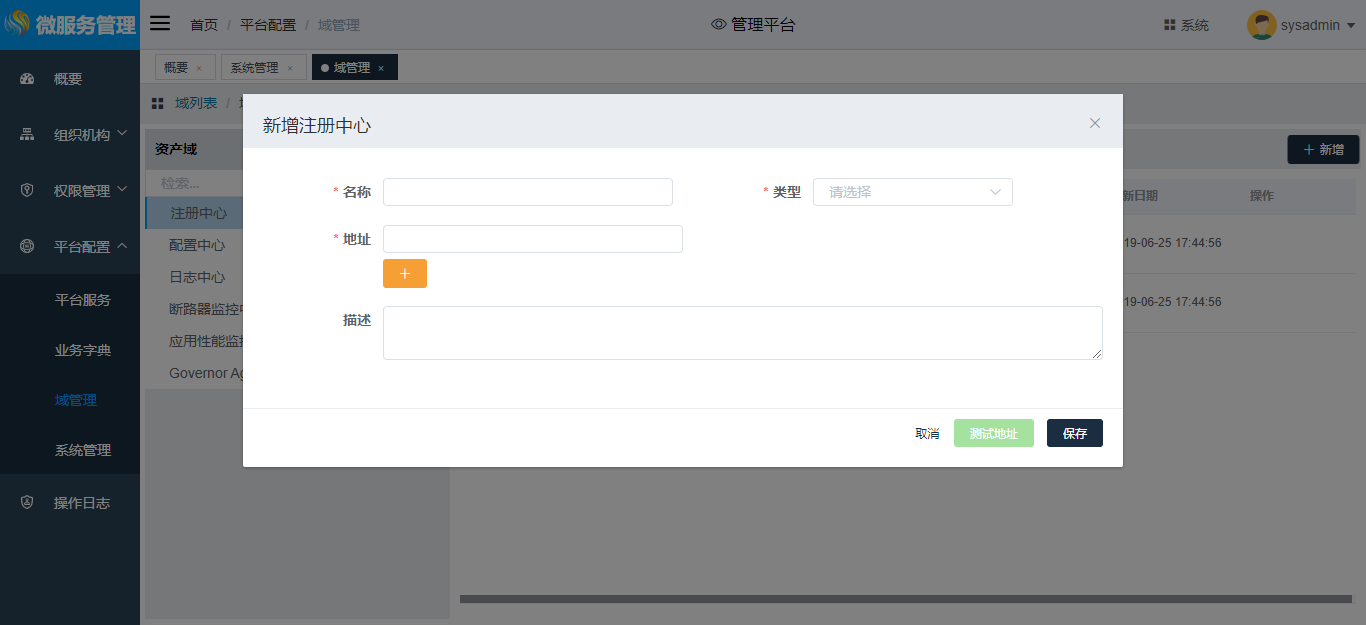
Task: Close the 系统管理 tab using its x
Action: click(x=290, y=68)
